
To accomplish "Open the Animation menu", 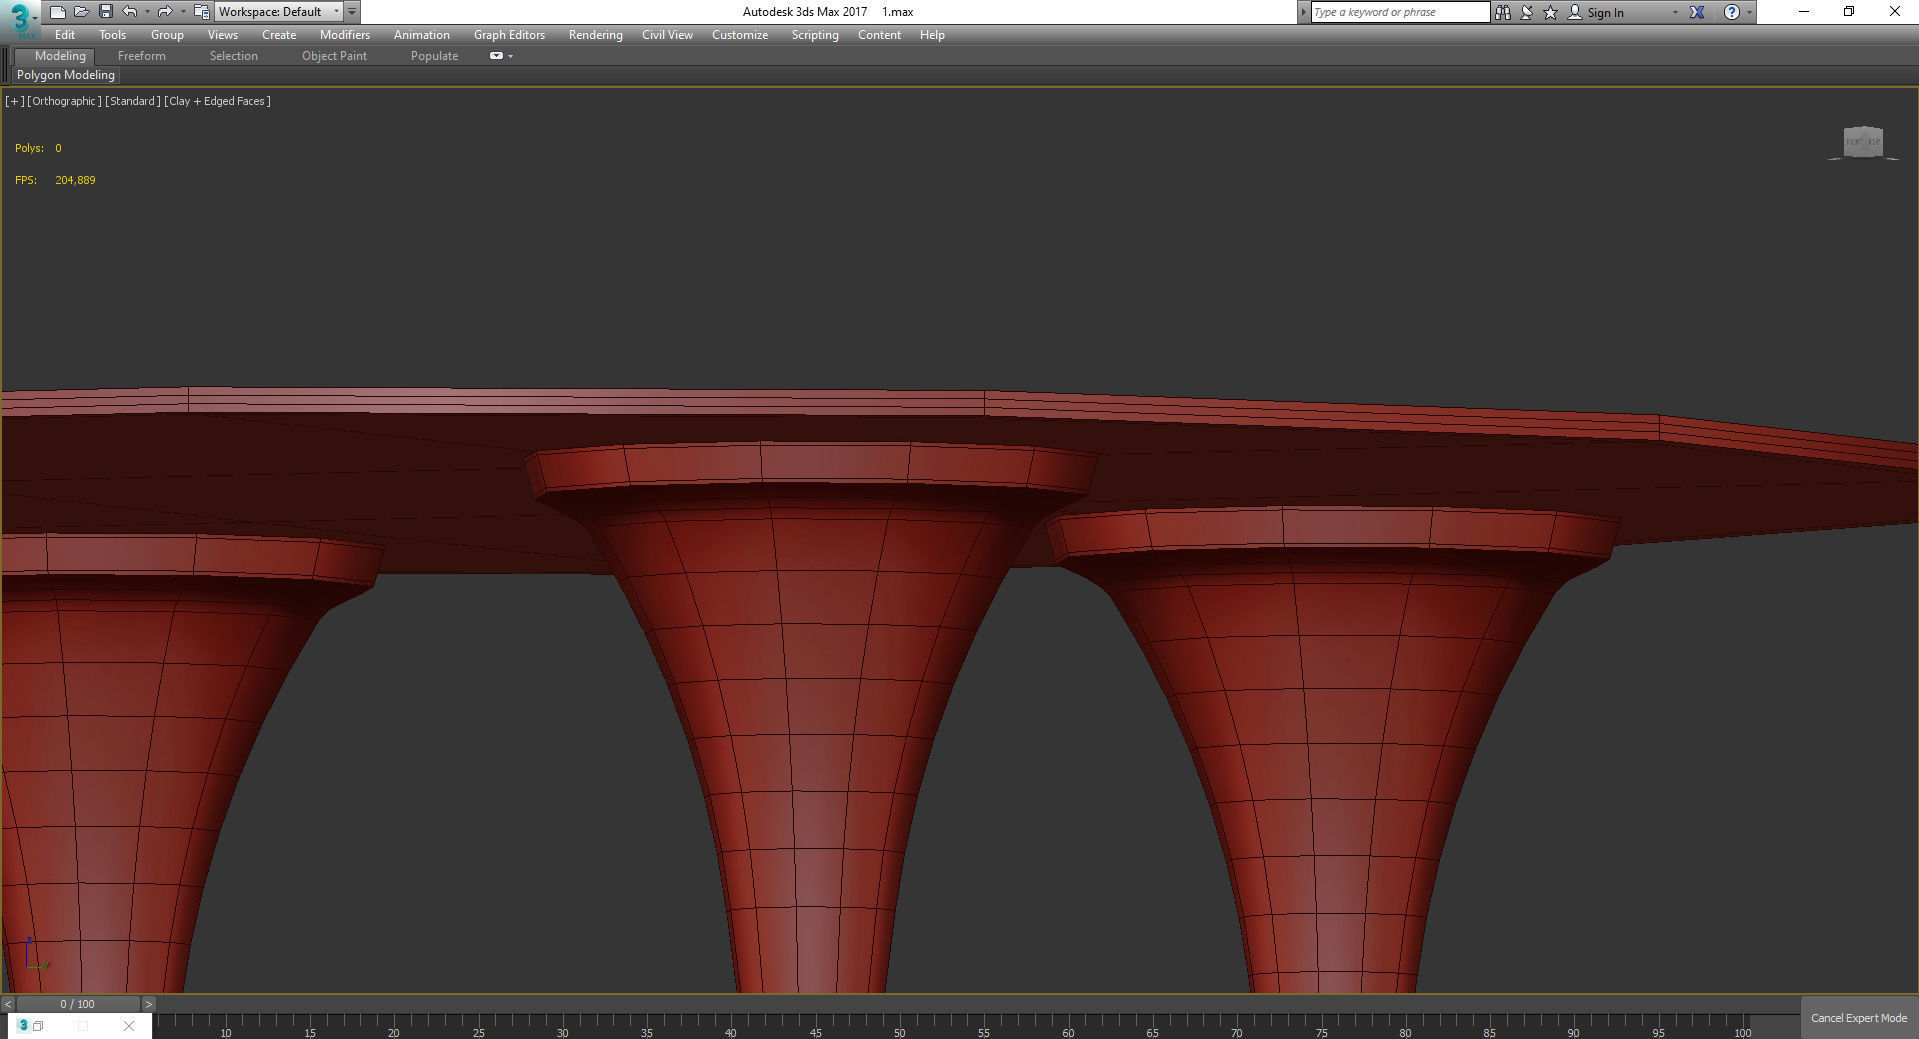I will (421, 35).
